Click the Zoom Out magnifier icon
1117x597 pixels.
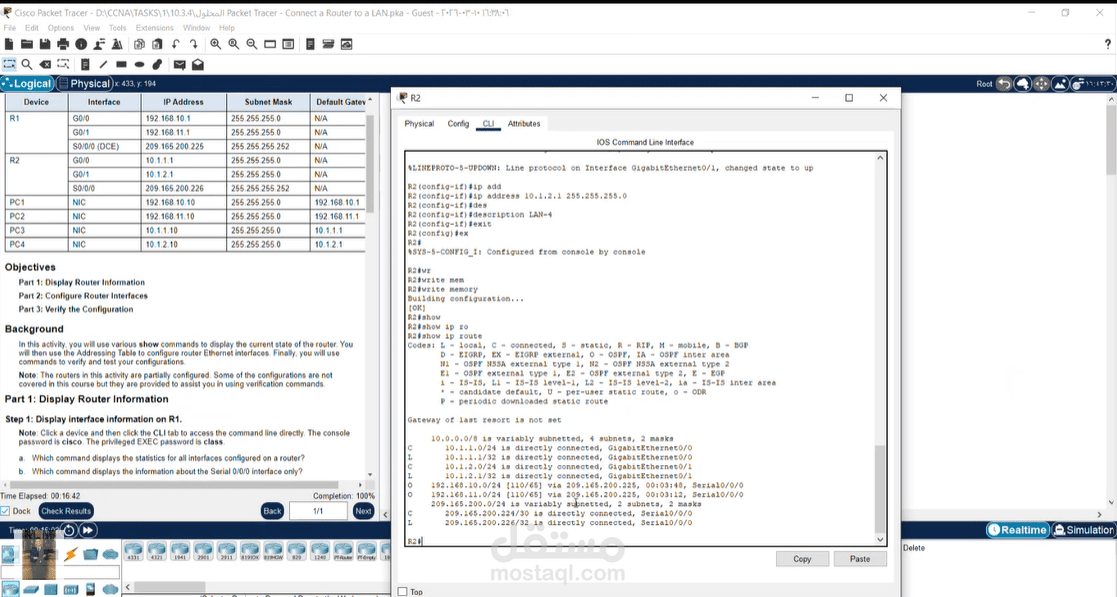pos(251,44)
